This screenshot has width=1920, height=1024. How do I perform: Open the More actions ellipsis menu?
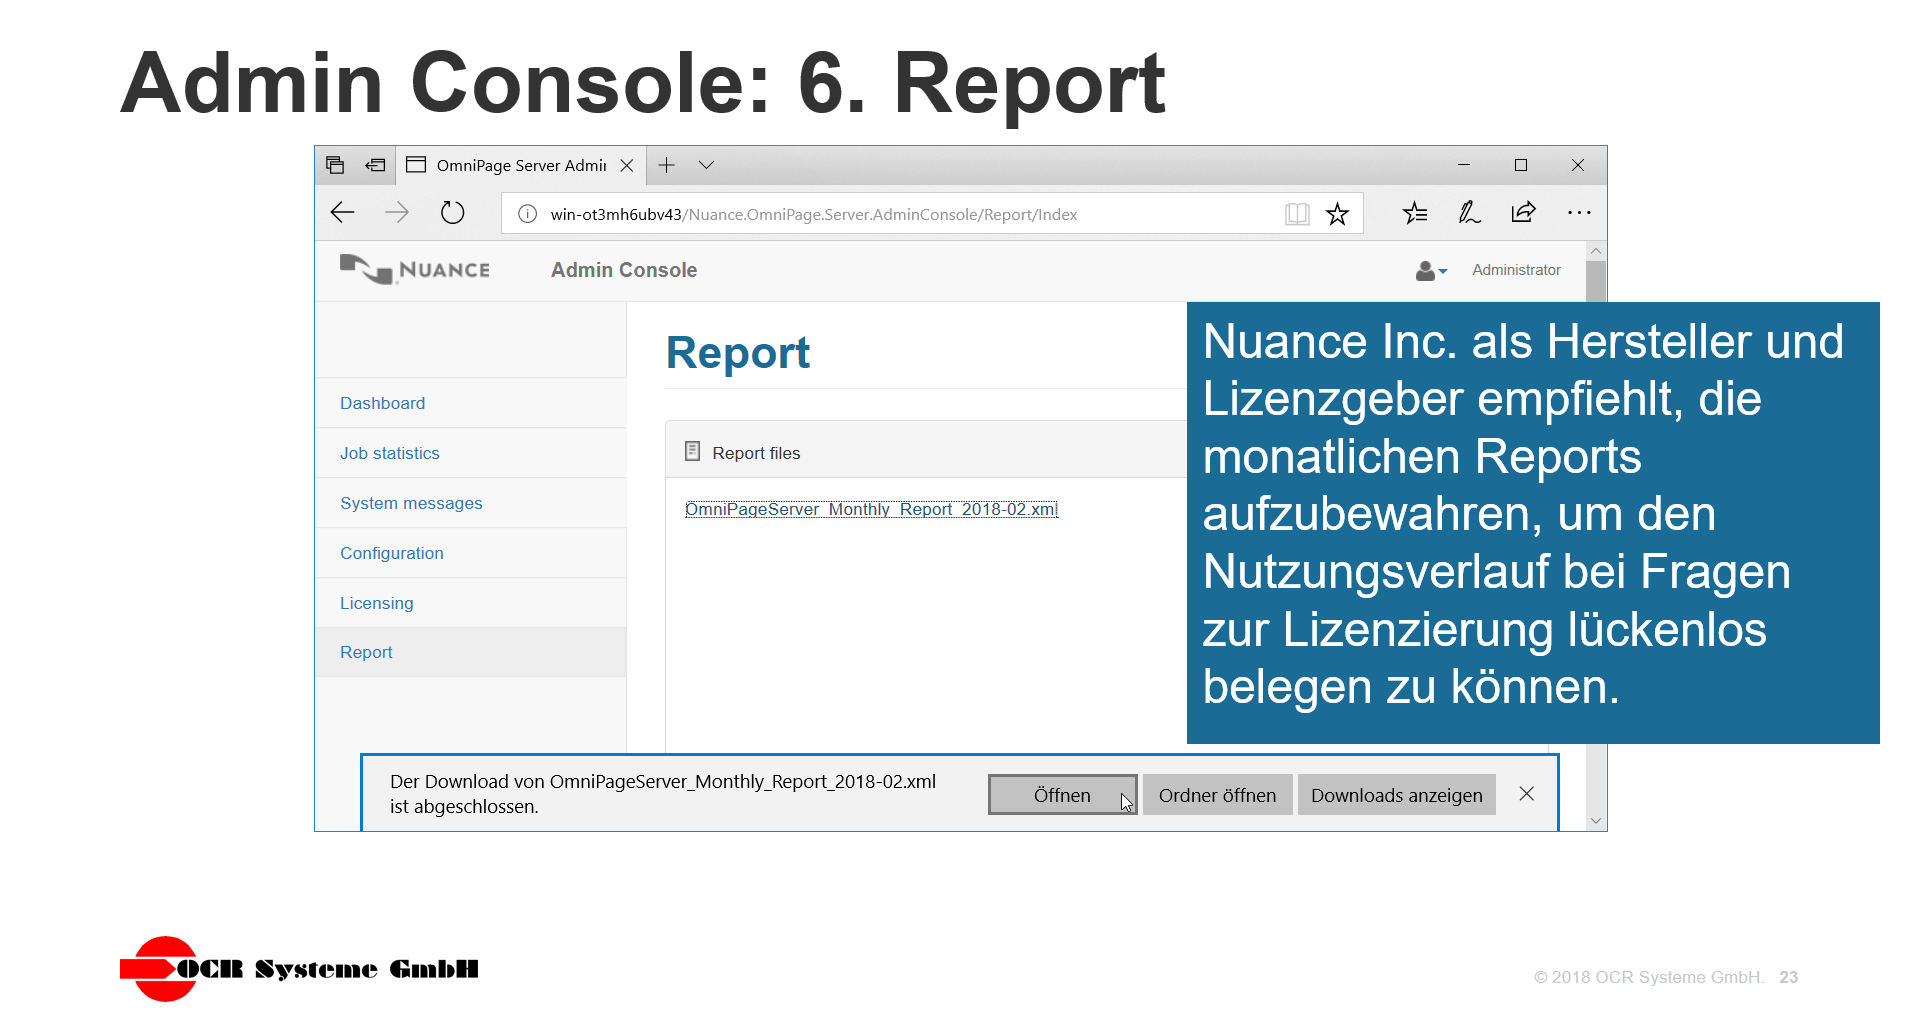pyautogui.click(x=1579, y=212)
